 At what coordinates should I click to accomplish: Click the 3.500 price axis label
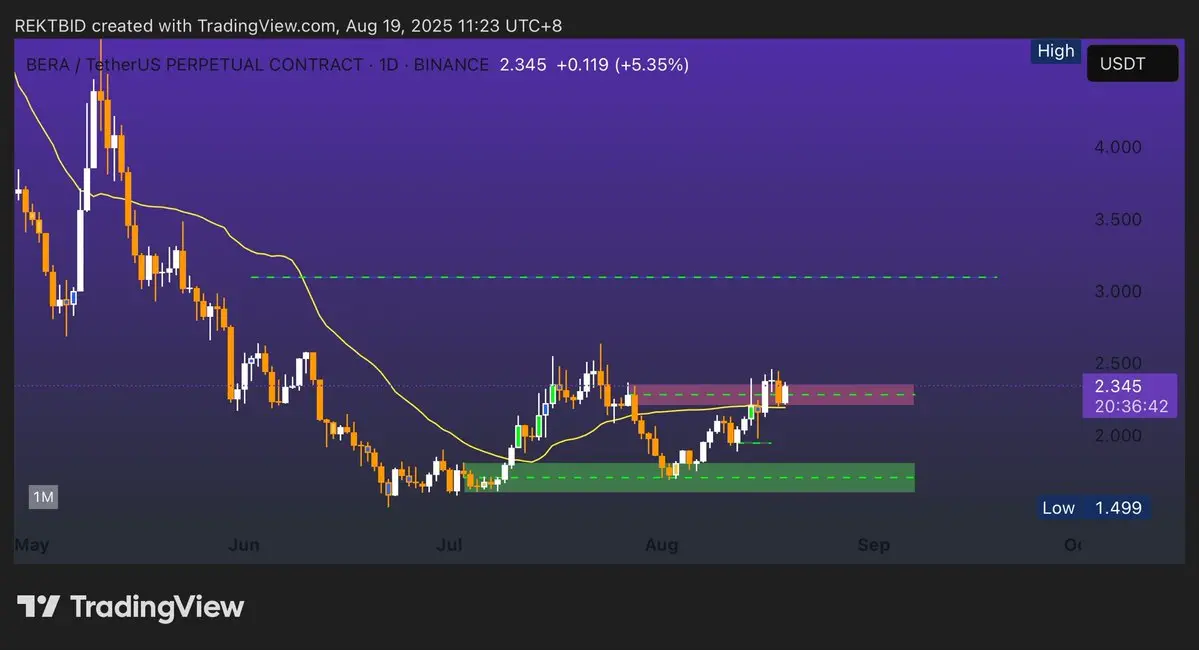(1117, 219)
